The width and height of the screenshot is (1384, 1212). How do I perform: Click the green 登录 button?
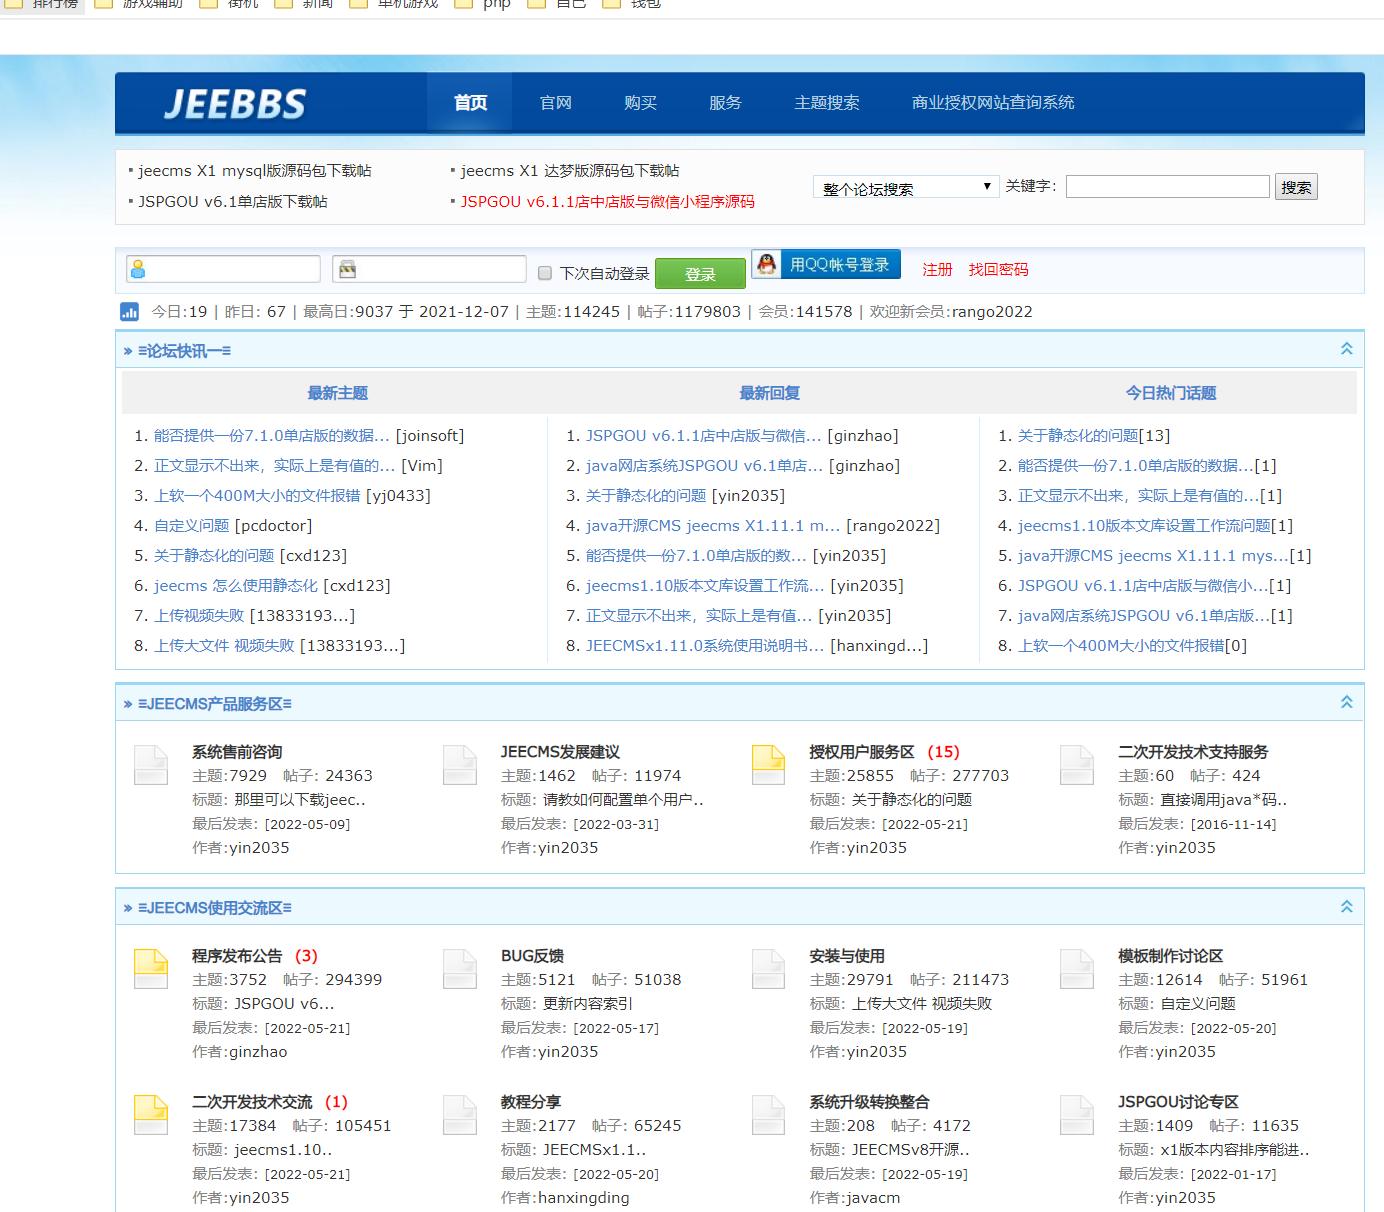point(700,273)
